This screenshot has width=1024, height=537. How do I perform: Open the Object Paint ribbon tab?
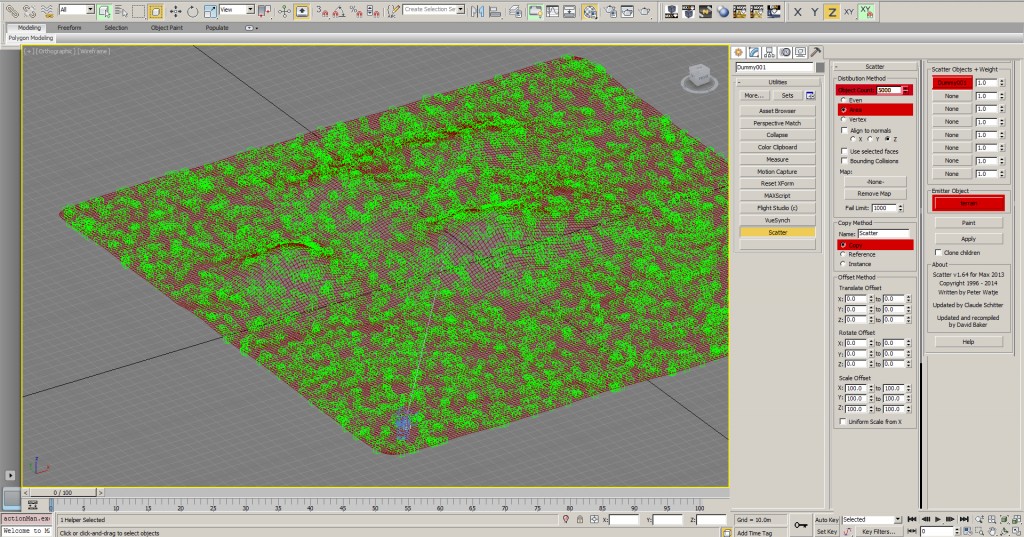(x=167, y=28)
